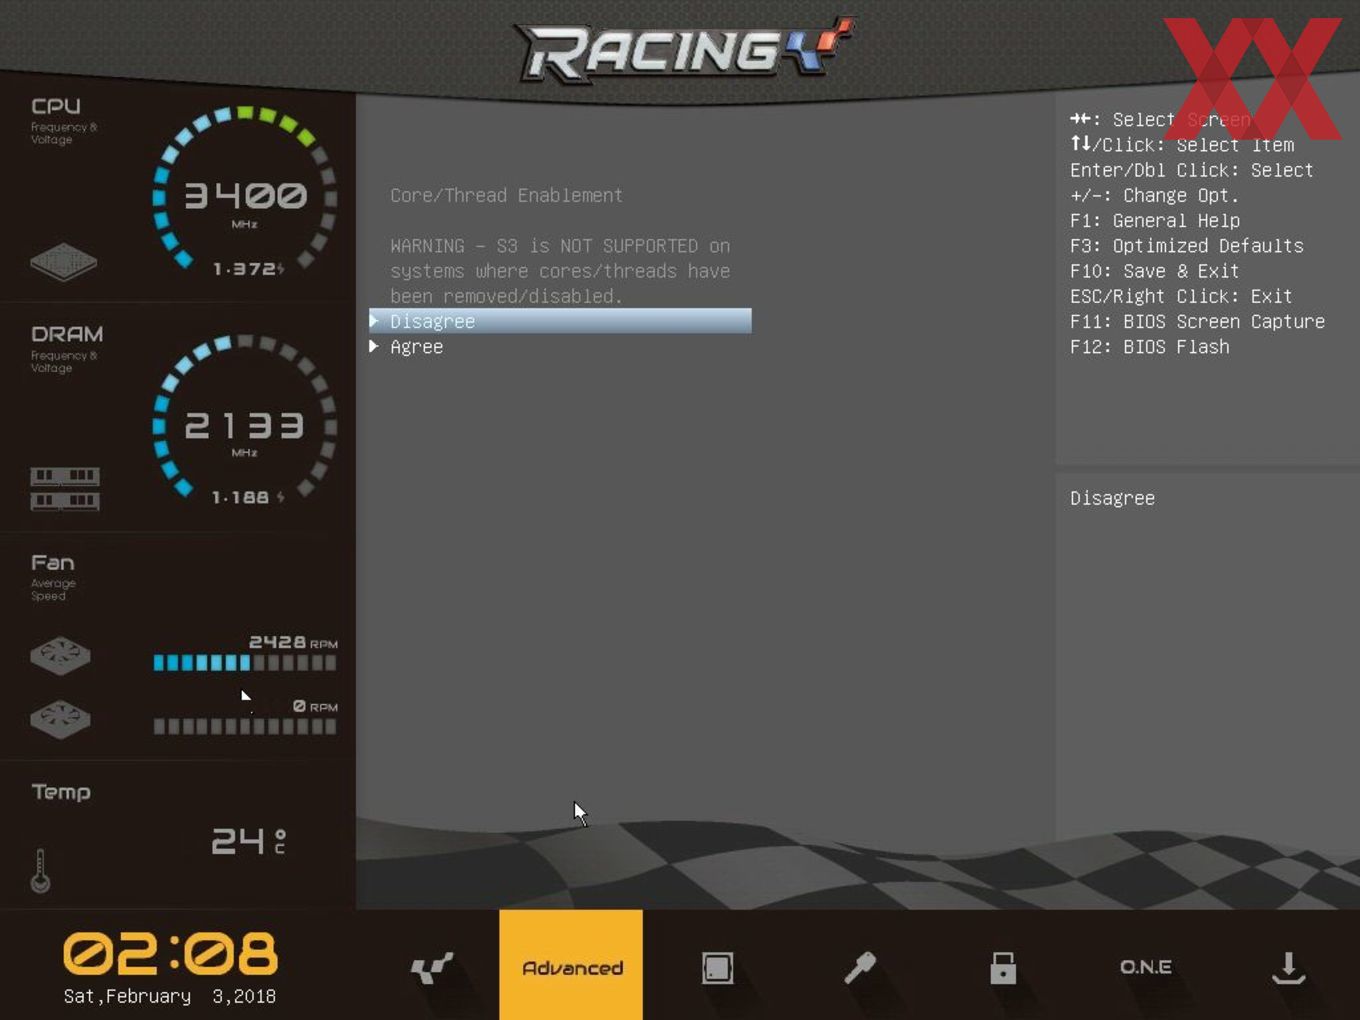Select the Disagree option
This screenshot has height=1020, width=1360.
[x=560, y=321]
